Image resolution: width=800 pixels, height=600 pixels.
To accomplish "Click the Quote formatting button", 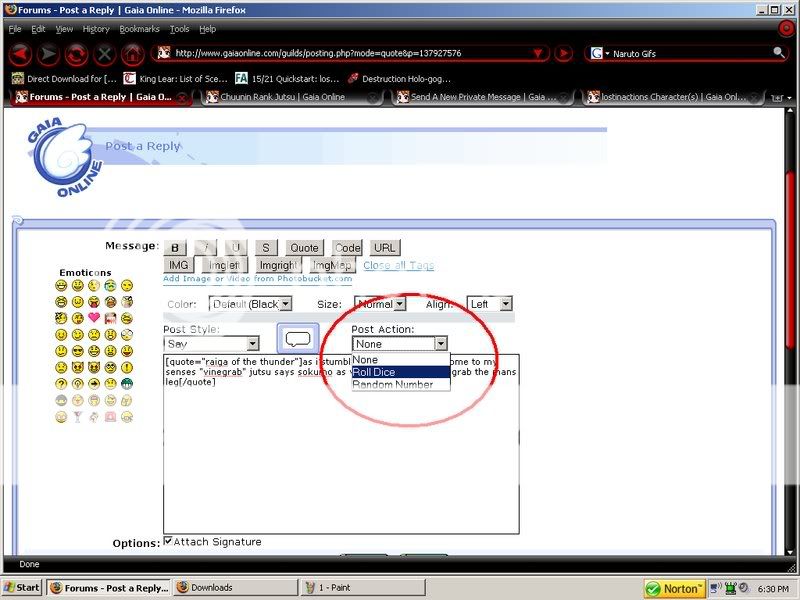I will pyautogui.click(x=304, y=247).
